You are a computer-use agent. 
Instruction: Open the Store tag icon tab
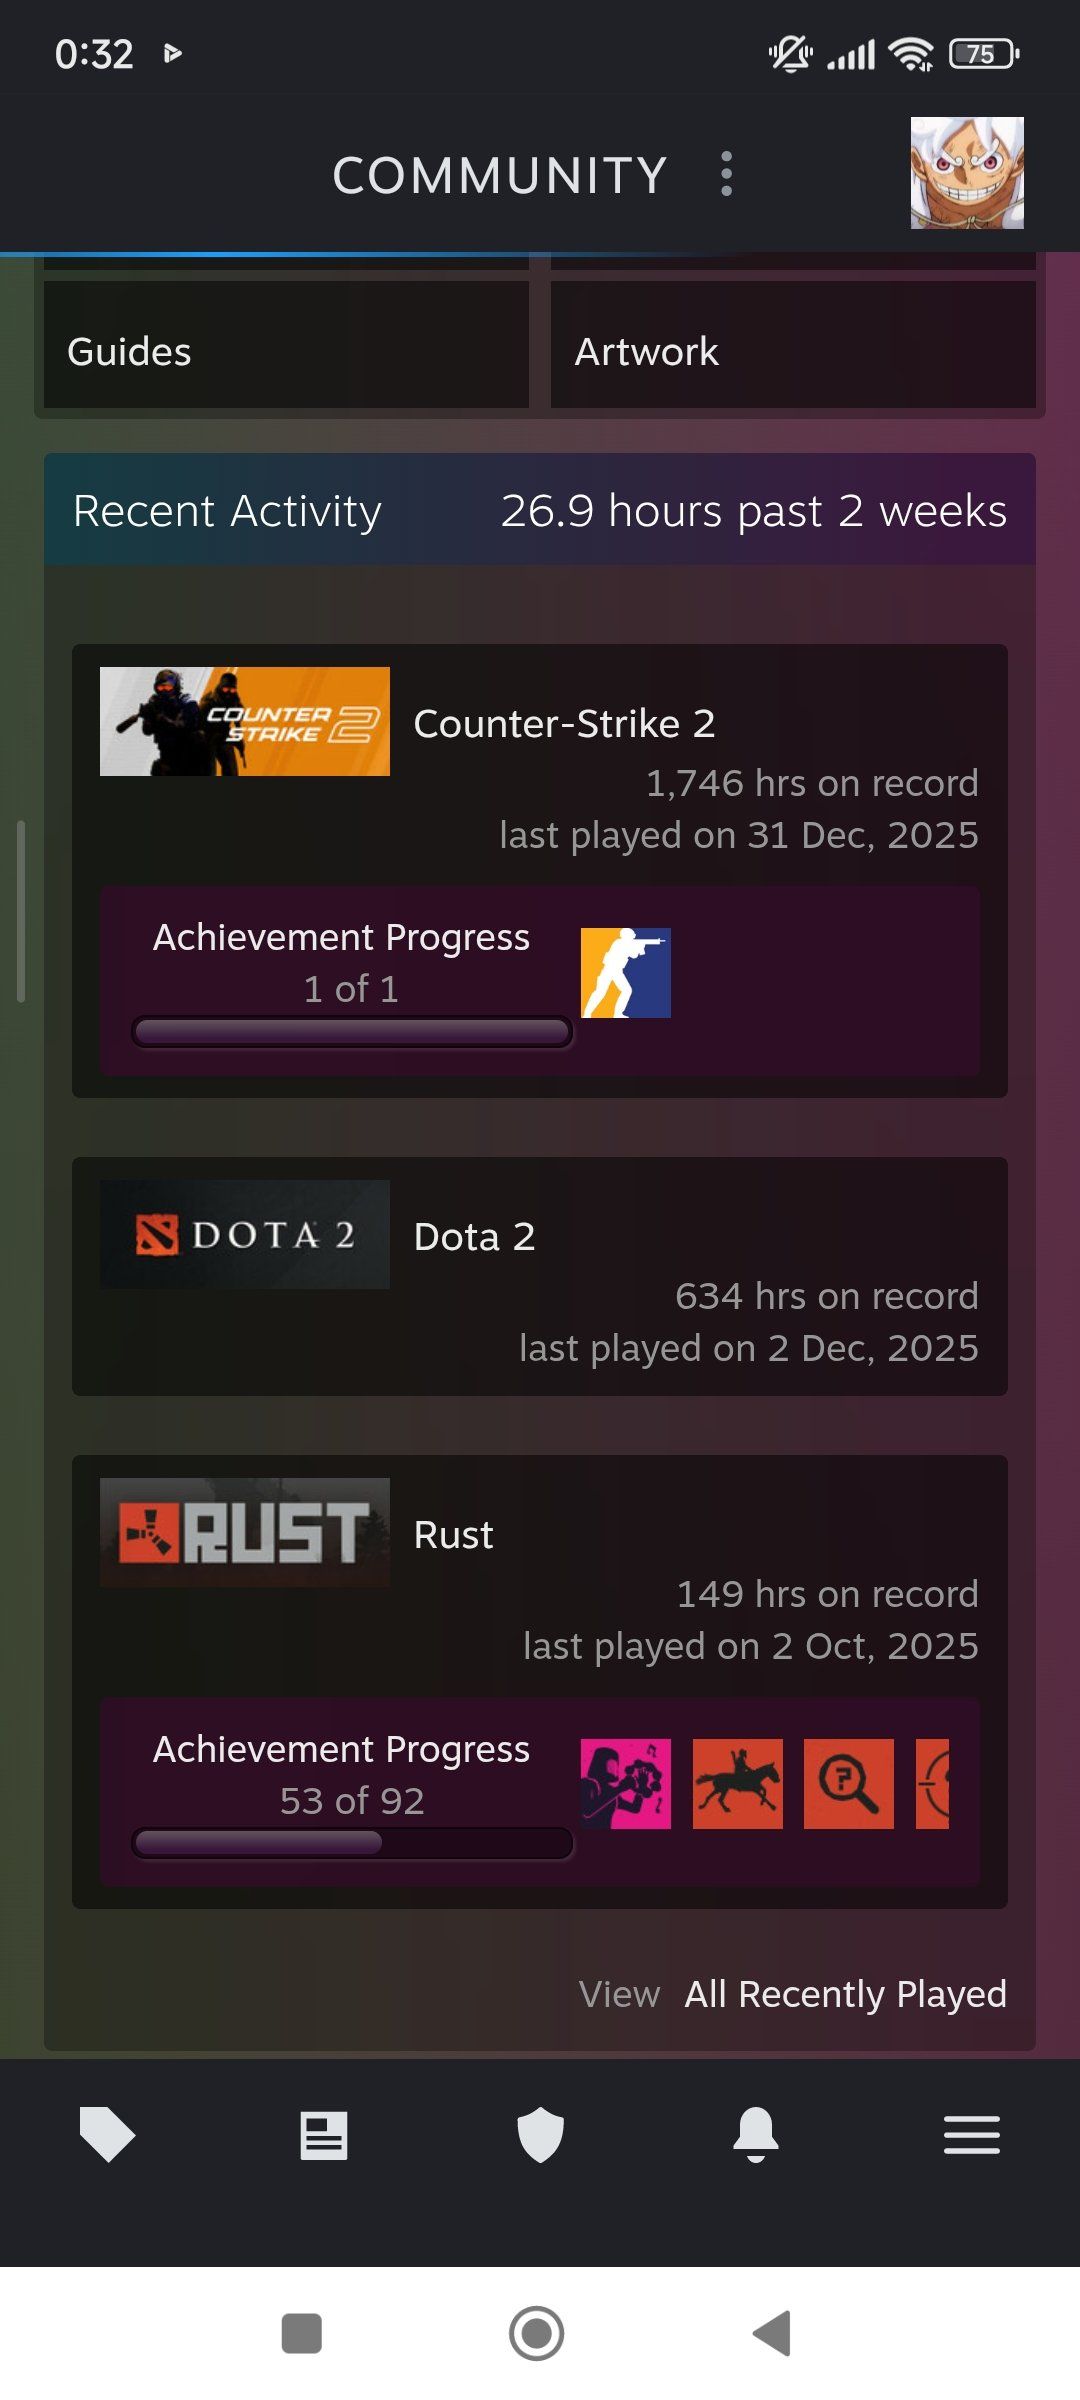tap(107, 2135)
